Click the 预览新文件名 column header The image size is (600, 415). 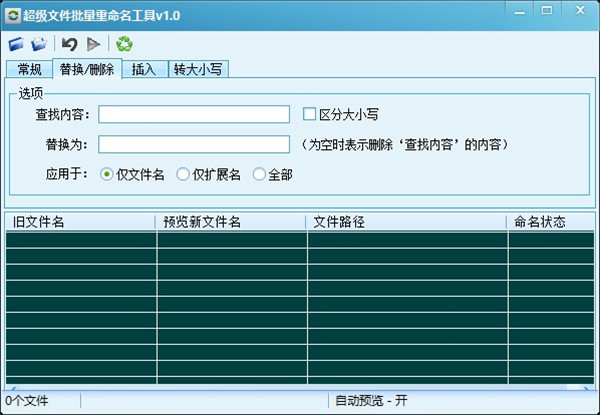click(231, 222)
